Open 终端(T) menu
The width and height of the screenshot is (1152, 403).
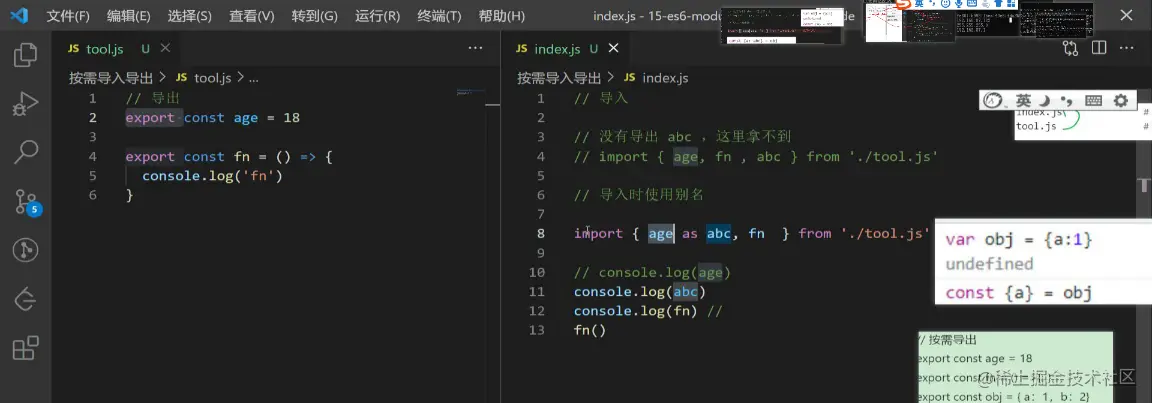[439, 15]
